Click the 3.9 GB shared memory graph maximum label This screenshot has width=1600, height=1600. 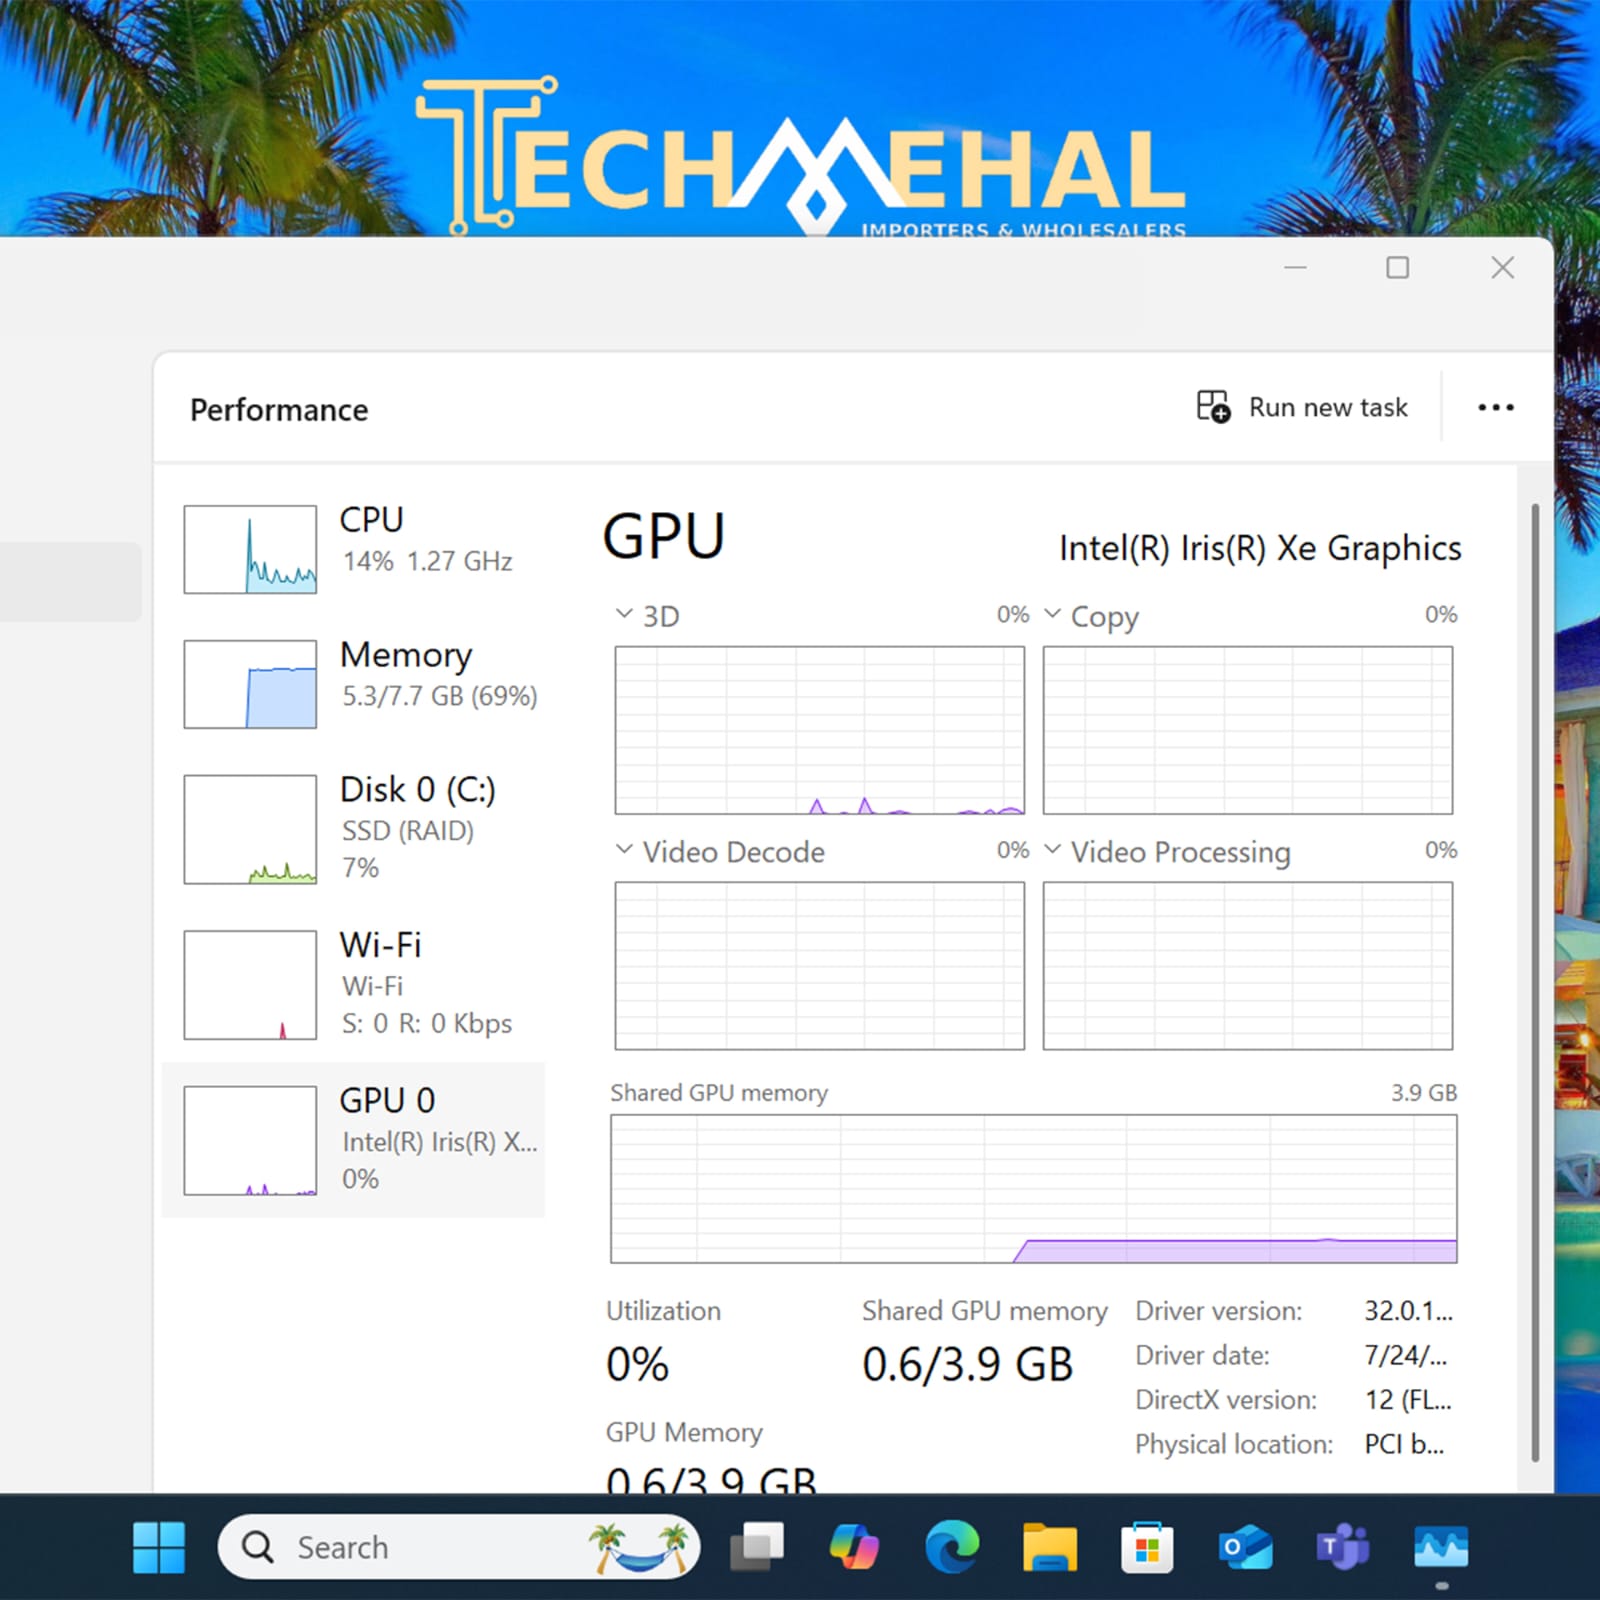pyautogui.click(x=1424, y=1093)
